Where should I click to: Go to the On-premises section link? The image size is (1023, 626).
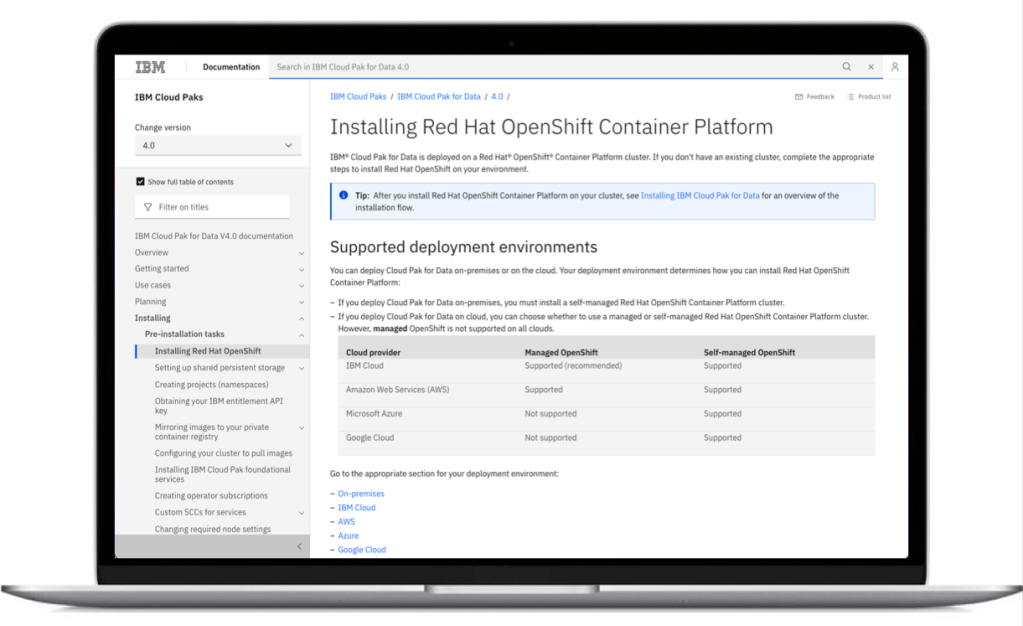tap(360, 494)
